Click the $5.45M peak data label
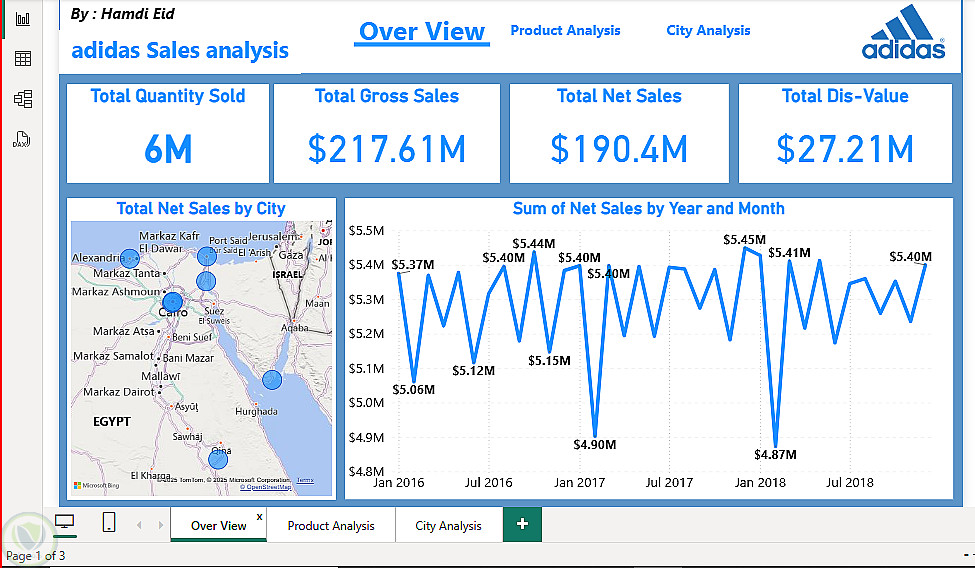The image size is (975, 568). pos(744,240)
